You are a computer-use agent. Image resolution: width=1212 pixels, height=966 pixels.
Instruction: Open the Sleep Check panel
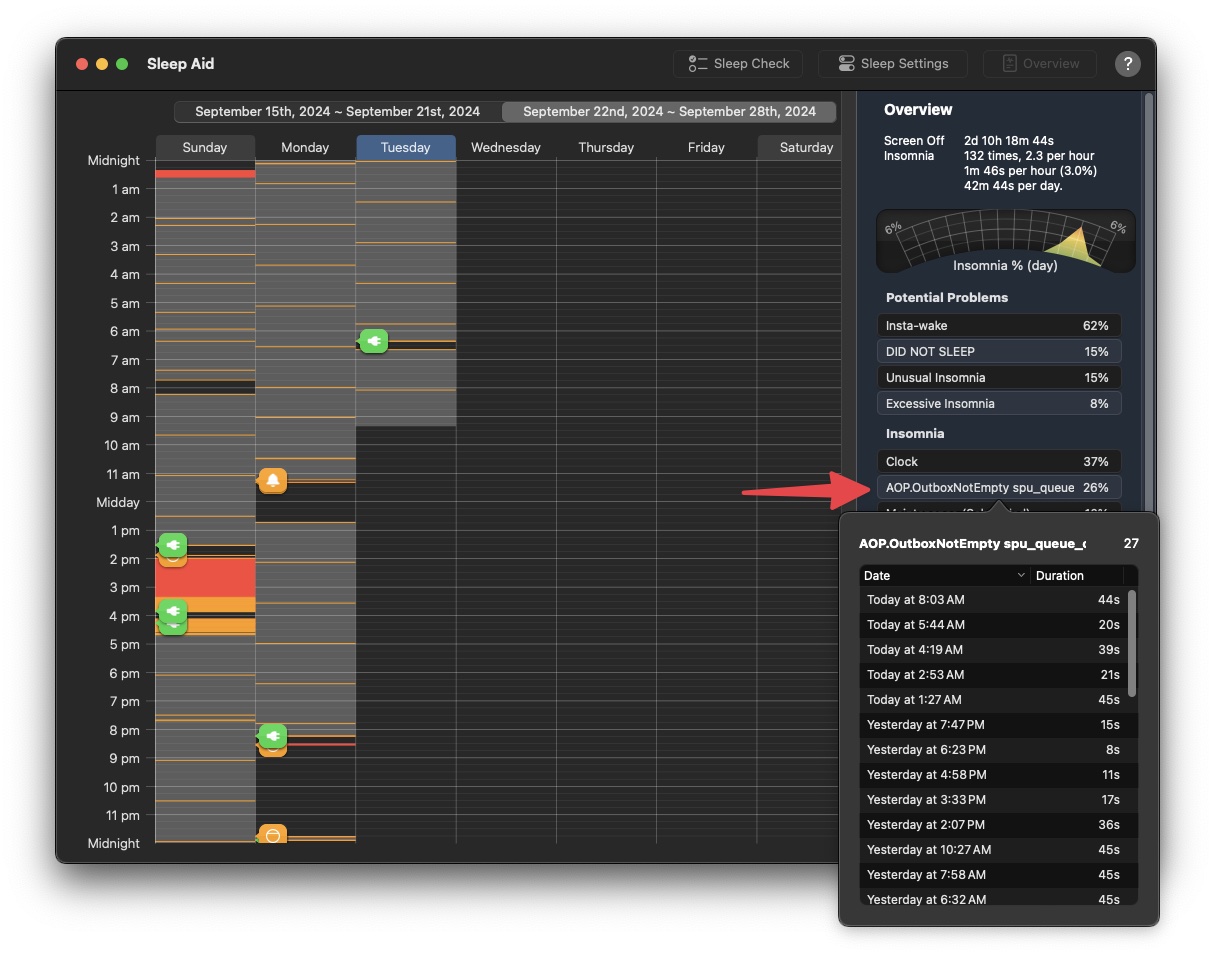click(739, 63)
